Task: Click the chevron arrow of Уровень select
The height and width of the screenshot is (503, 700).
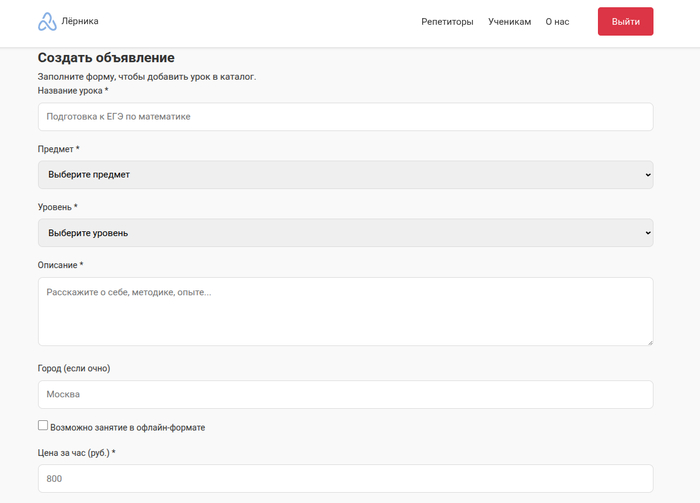Action: 647,233
